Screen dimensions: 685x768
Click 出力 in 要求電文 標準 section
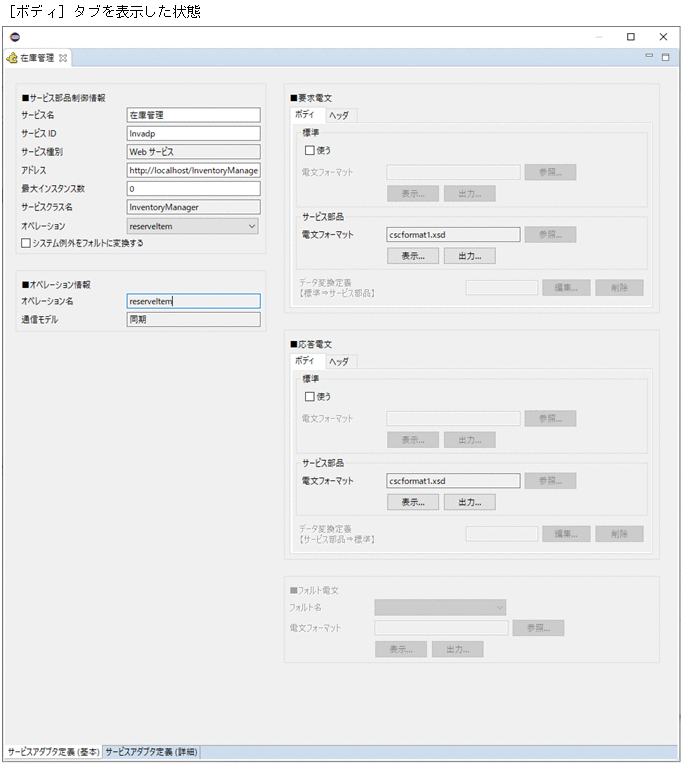(470, 194)
